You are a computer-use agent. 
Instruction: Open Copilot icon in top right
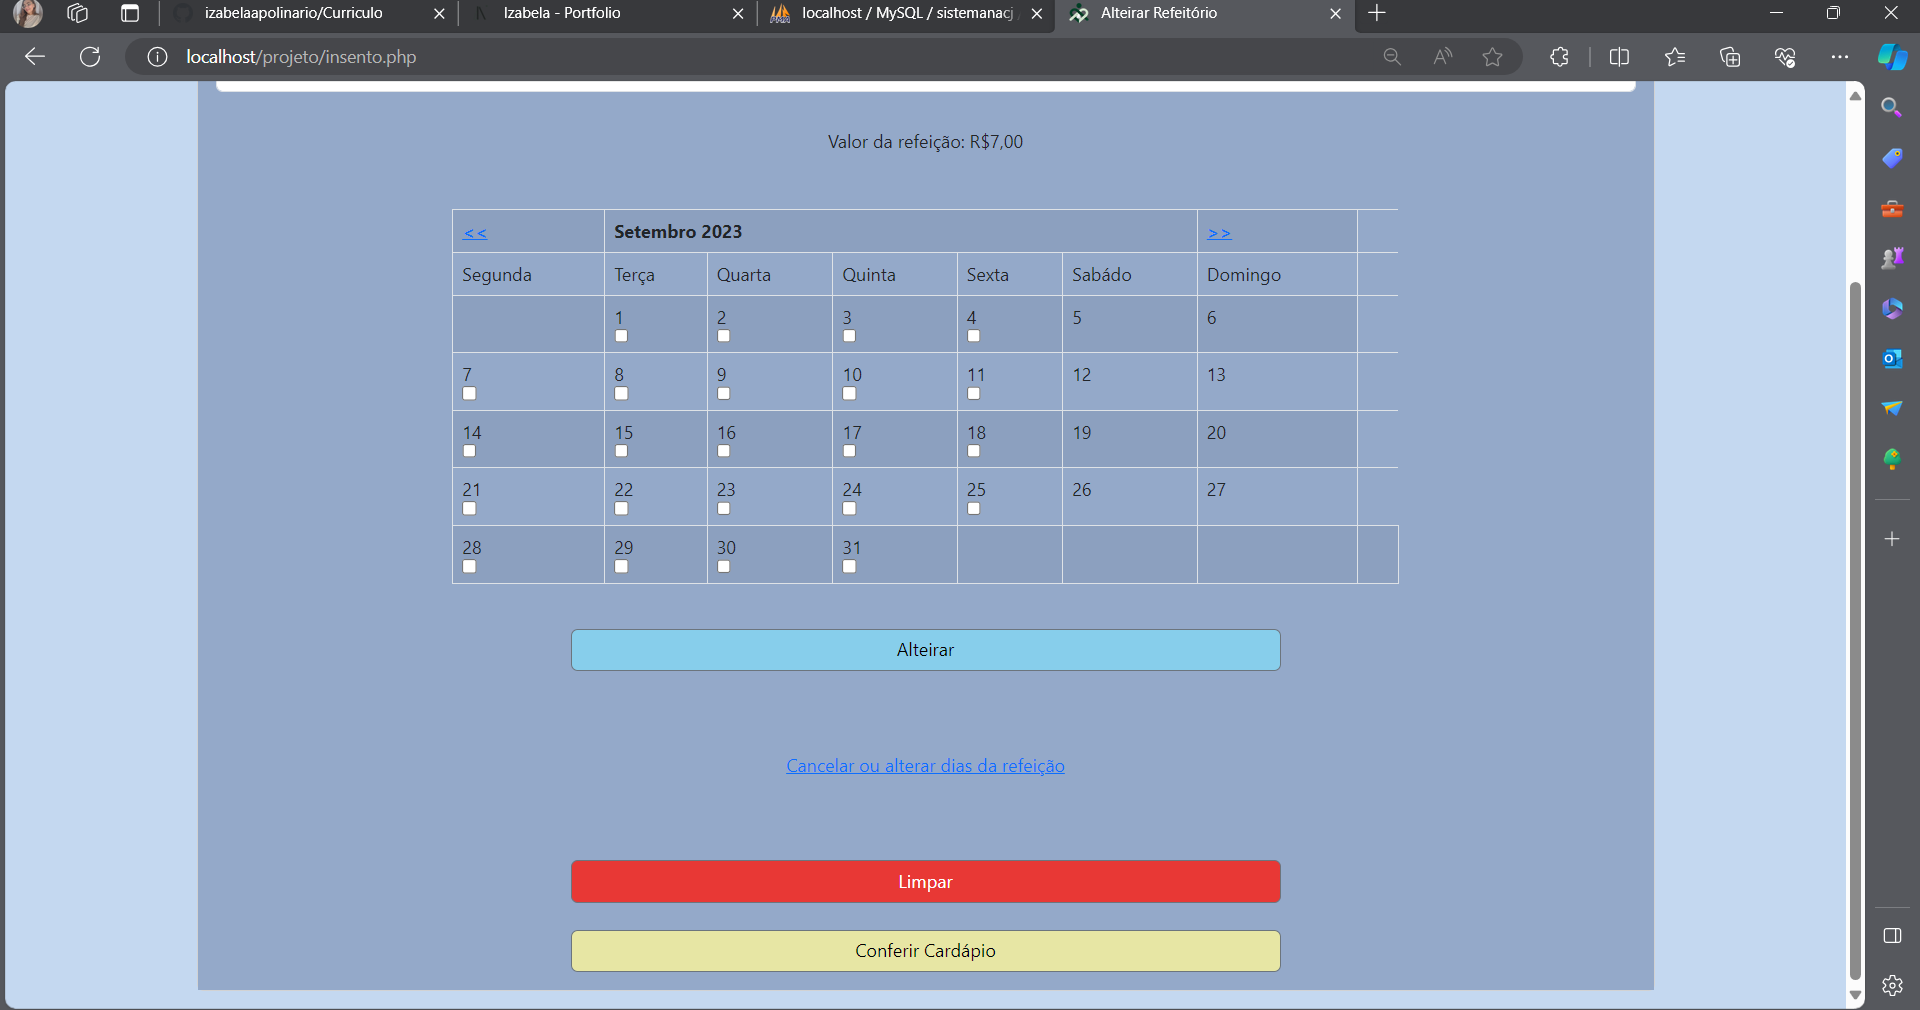1891,57
